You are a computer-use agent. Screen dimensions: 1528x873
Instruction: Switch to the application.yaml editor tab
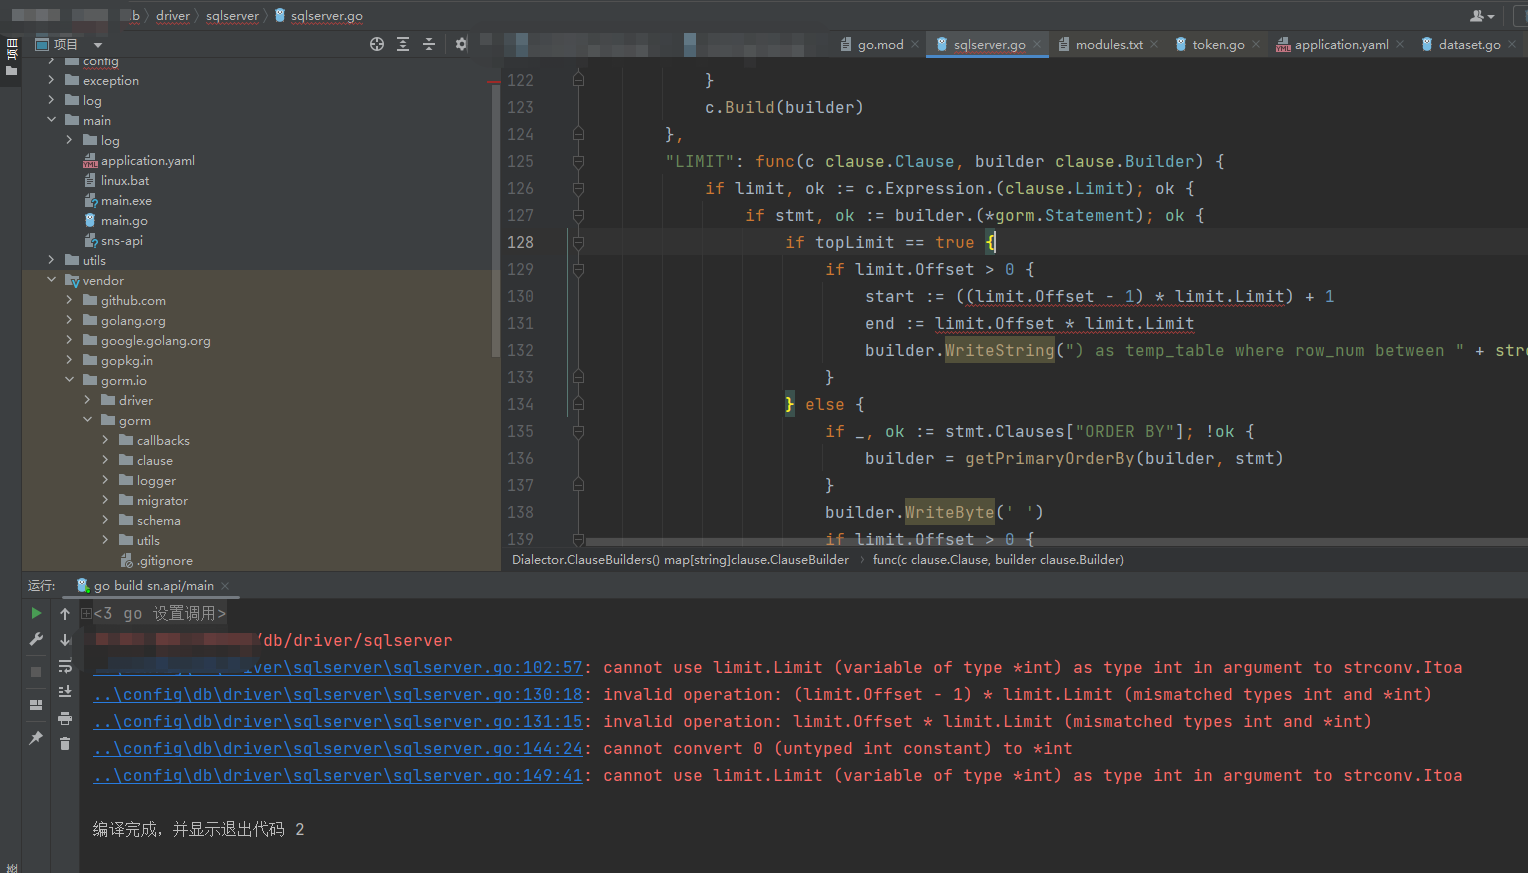tap(1340, 45)
